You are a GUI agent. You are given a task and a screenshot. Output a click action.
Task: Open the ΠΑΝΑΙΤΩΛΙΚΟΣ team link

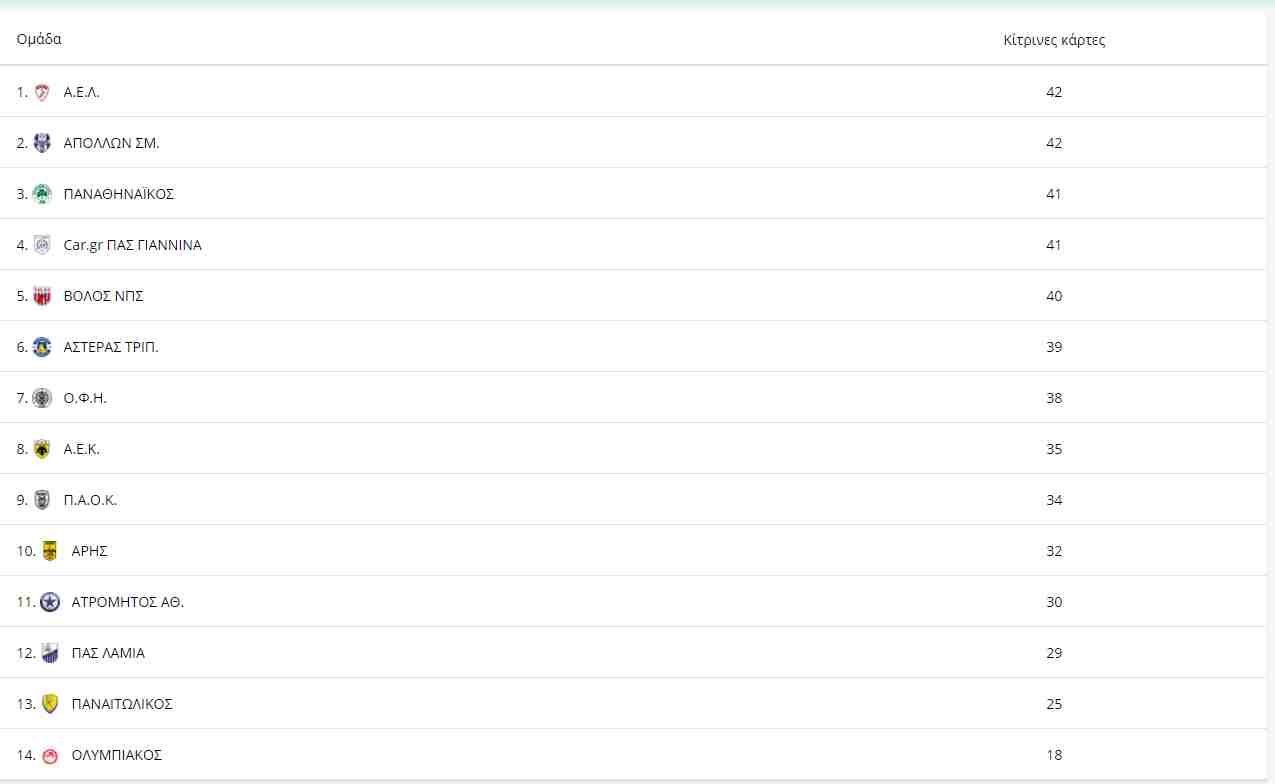[x=122, y=704]
